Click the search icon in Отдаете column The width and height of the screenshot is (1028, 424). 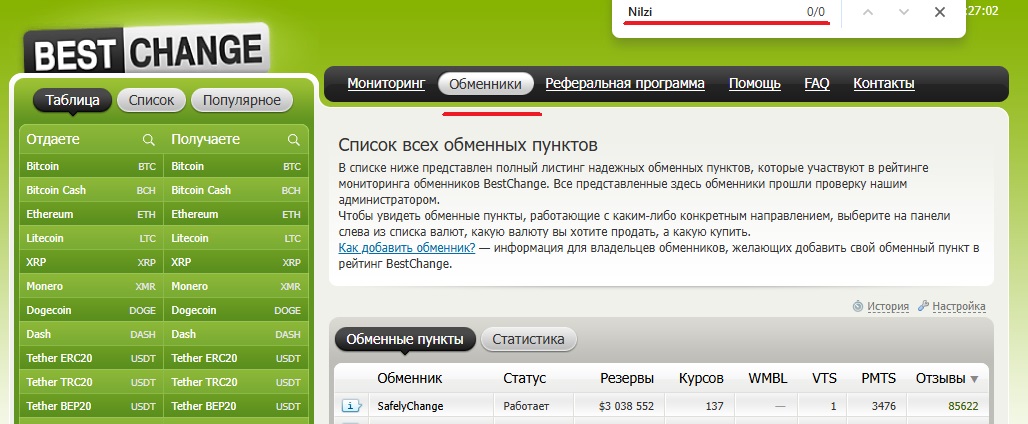click(149, 140)
